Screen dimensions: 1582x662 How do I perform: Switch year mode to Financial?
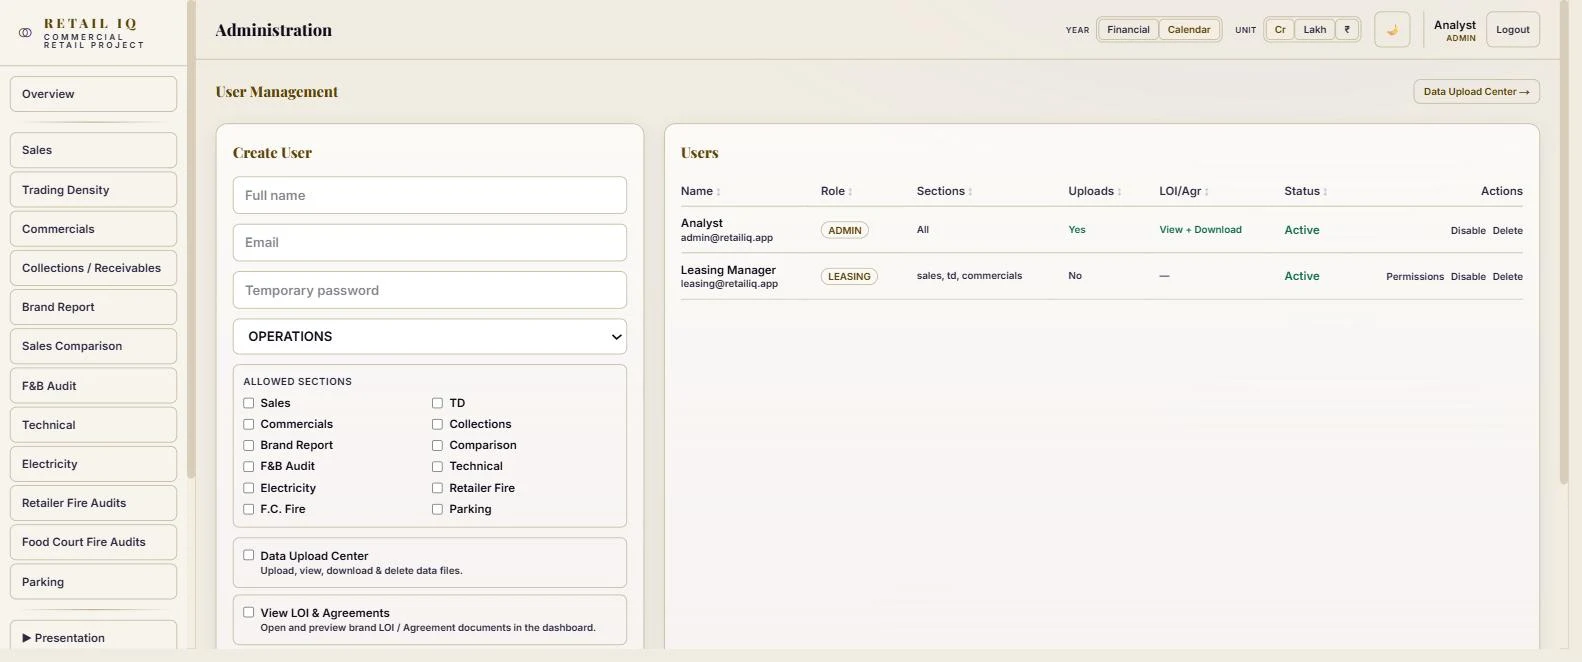(1128, 30)
